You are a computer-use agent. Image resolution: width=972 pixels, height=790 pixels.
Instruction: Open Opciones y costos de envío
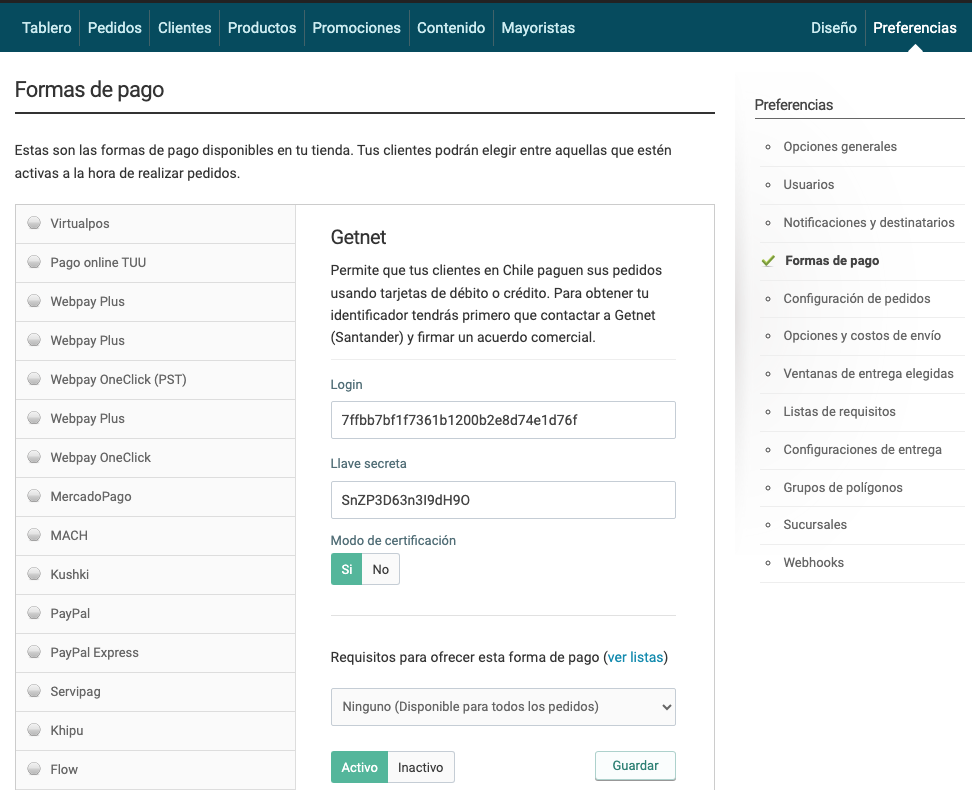[862, 336]
